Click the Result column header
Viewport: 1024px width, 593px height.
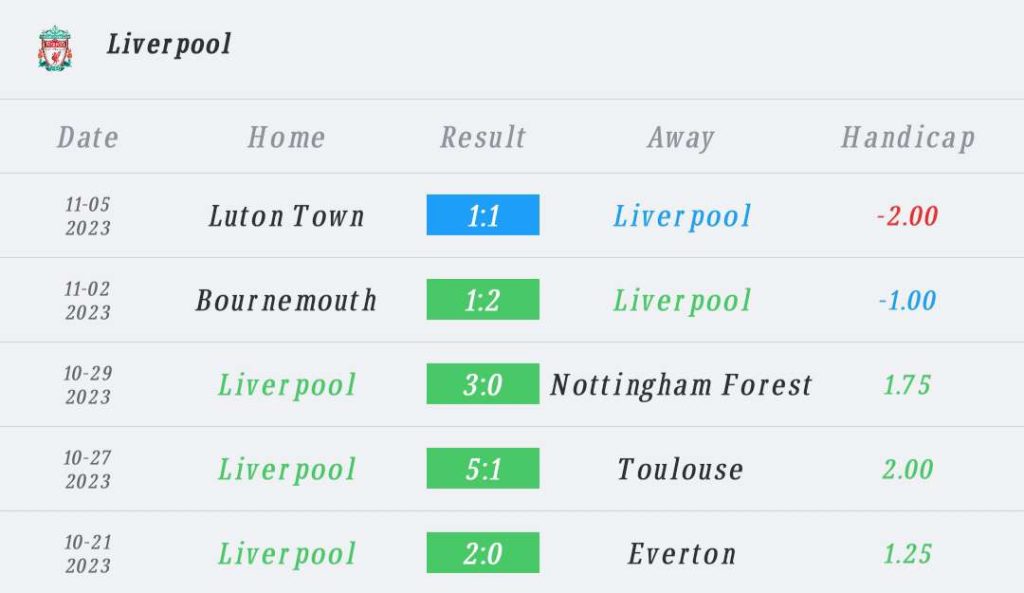pyautogui.click(x=483, y=137)
